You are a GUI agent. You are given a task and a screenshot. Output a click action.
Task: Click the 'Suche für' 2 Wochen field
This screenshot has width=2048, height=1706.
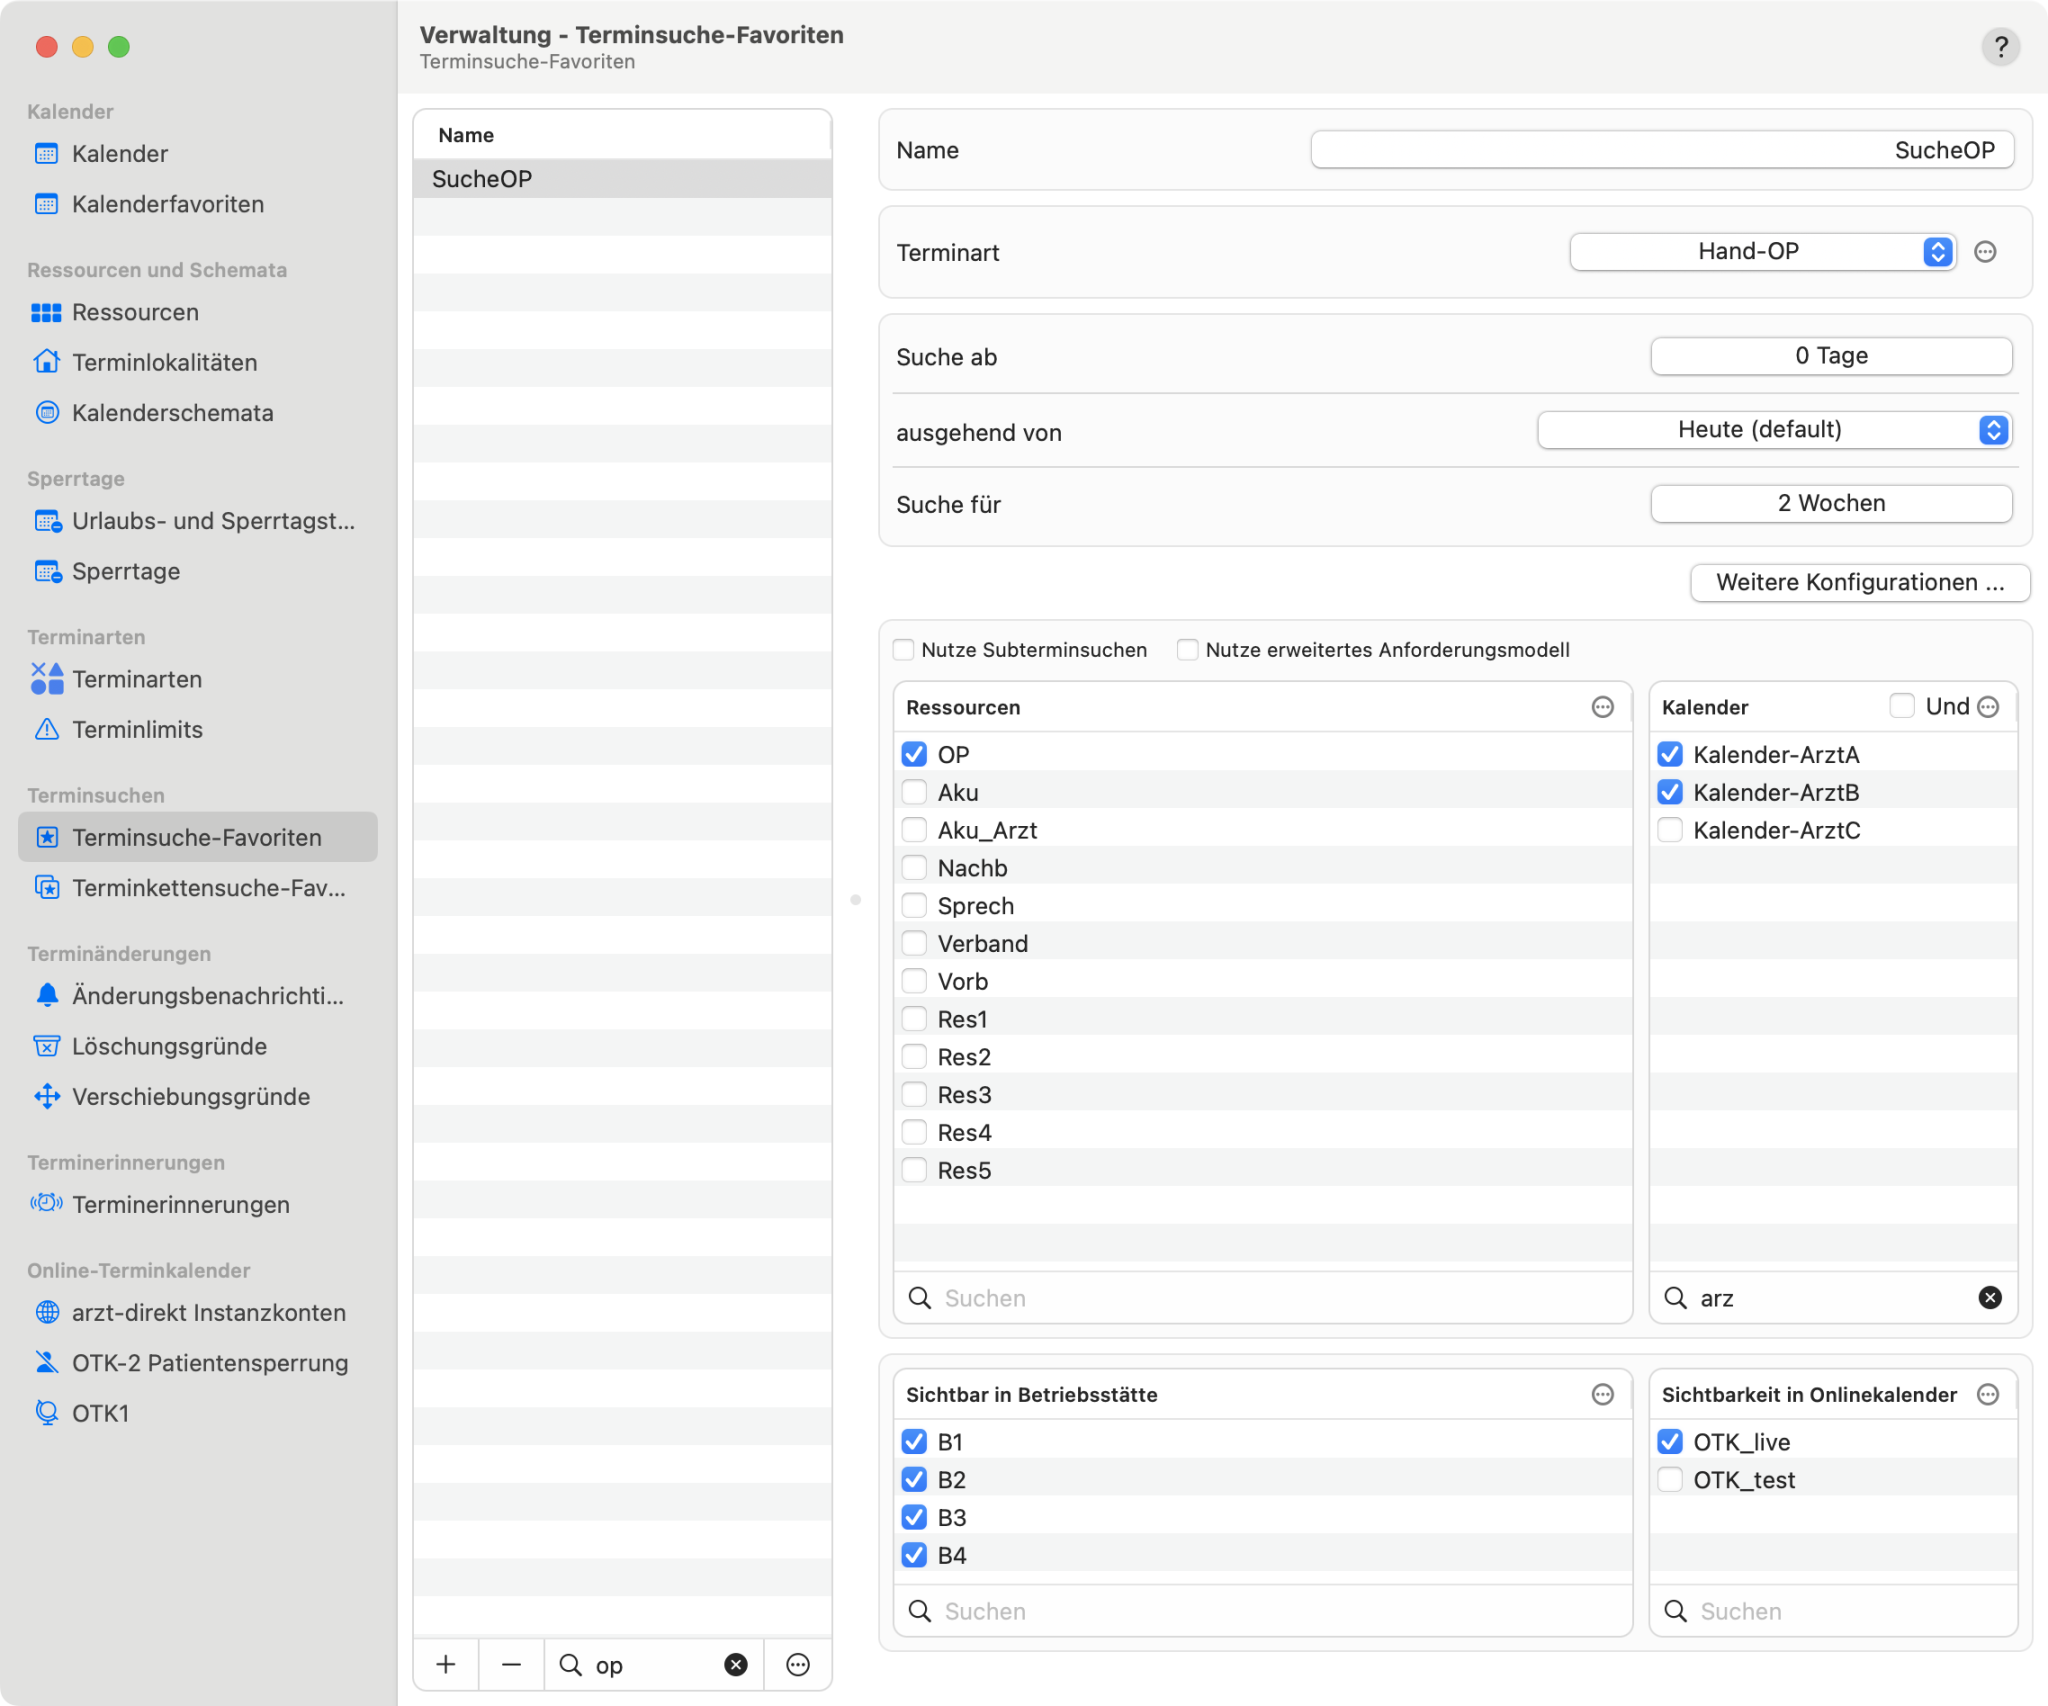(1831, 504)
